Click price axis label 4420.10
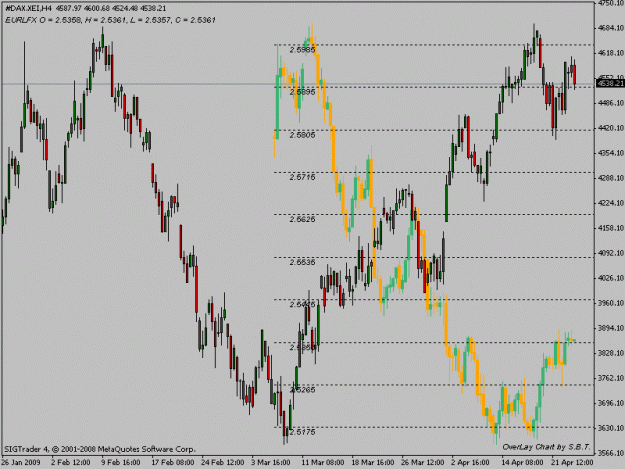The height and width of the screenshot is (469, 625). click(611, 128)
